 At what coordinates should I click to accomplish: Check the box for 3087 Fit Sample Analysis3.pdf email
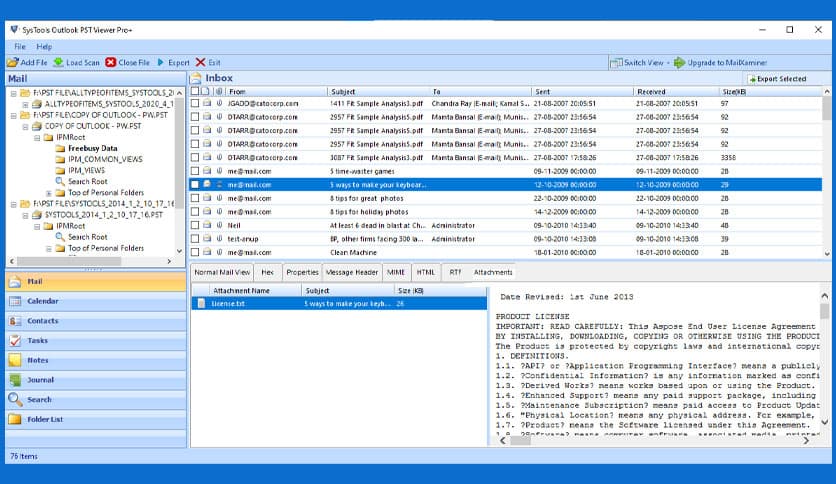[195, 157]
